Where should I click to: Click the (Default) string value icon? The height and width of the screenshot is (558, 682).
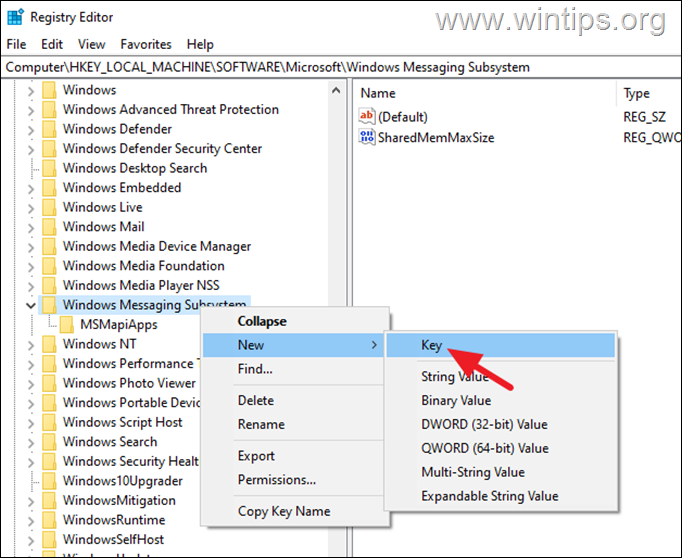(367, 116)
